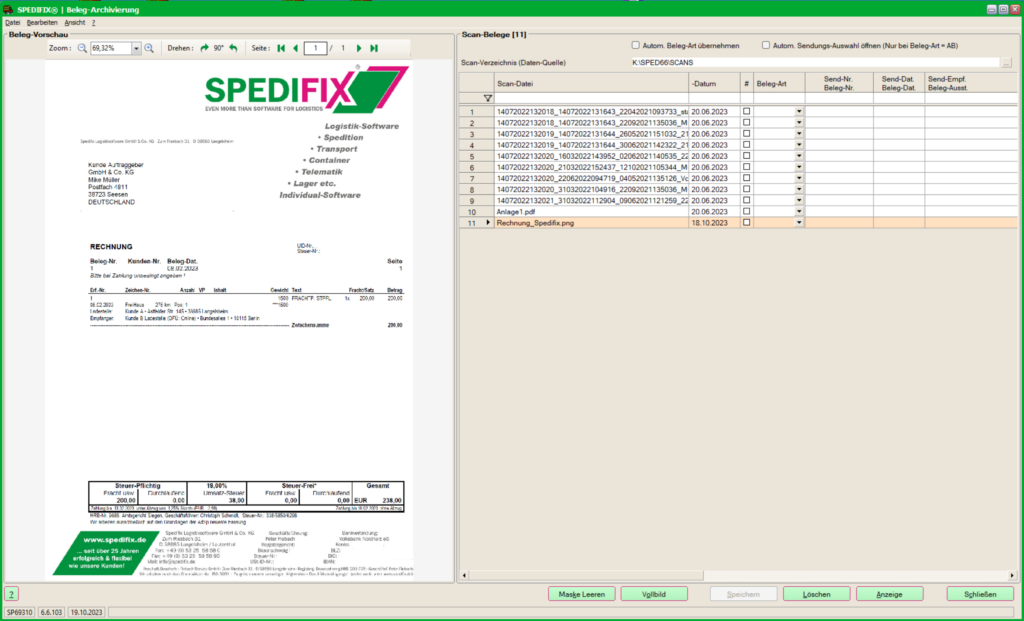Click the filter funnel icon in grid

(x=487, y=98)
